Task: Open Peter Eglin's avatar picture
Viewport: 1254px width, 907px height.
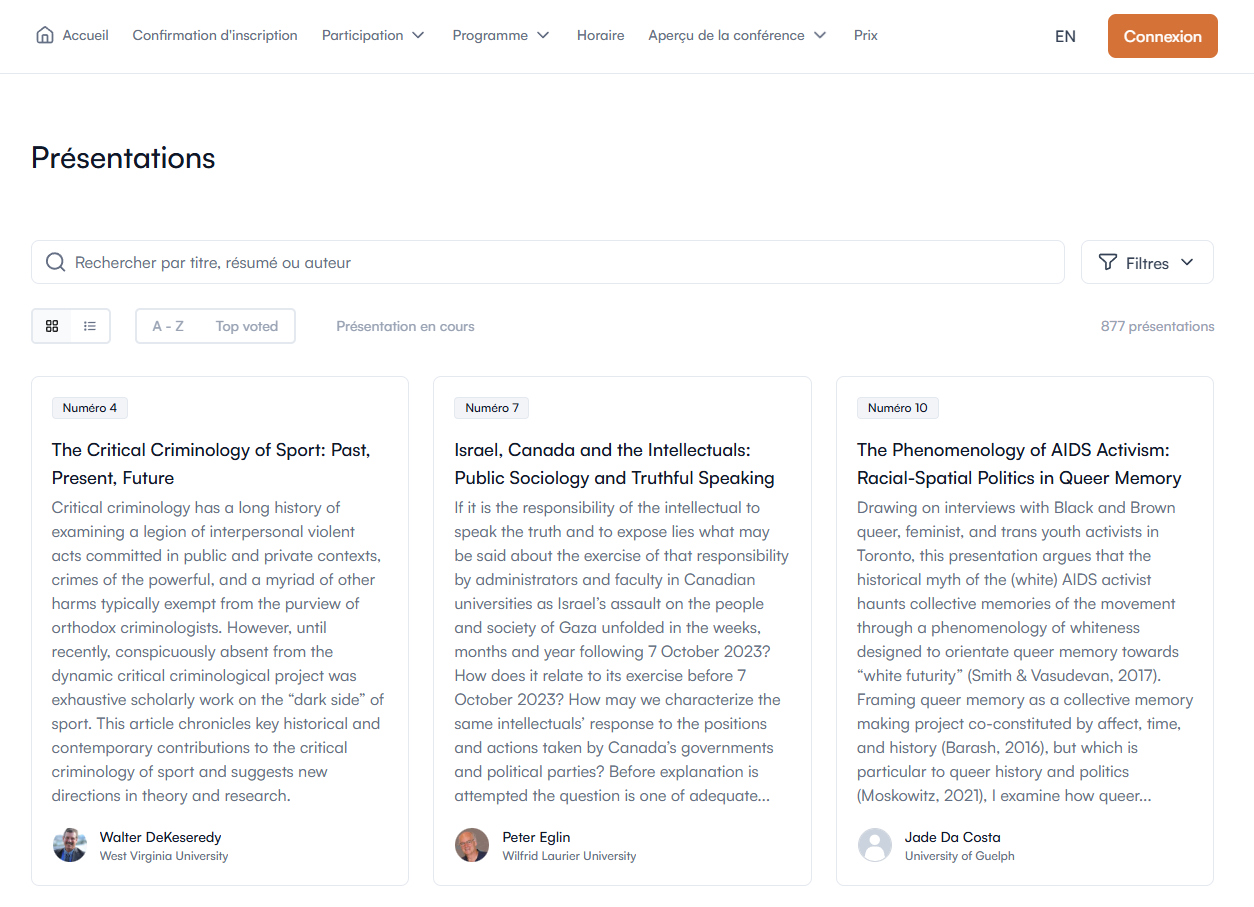Action: (x=472, y=845)
